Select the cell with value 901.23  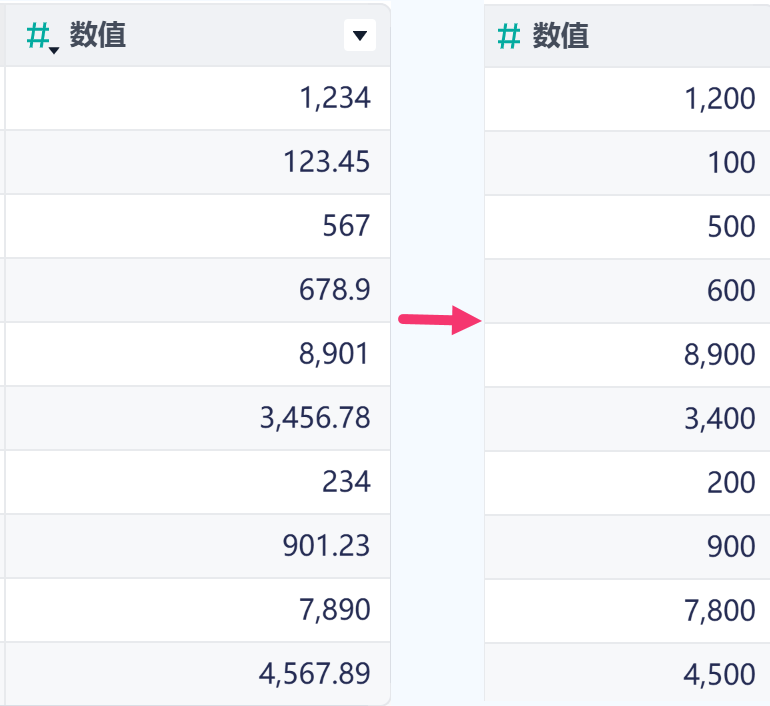tap(197, 546)
